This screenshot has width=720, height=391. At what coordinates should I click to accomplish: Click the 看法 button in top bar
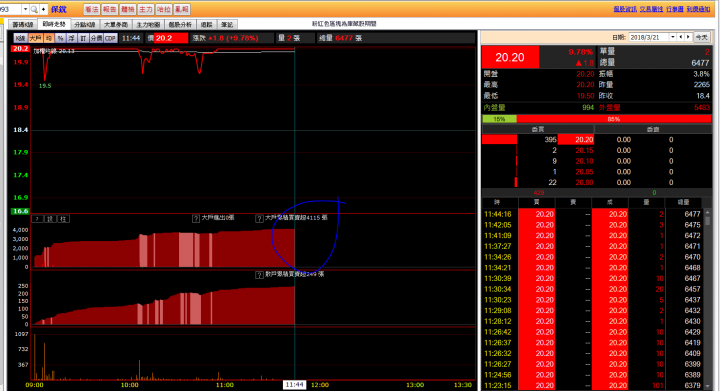(91, 9)
